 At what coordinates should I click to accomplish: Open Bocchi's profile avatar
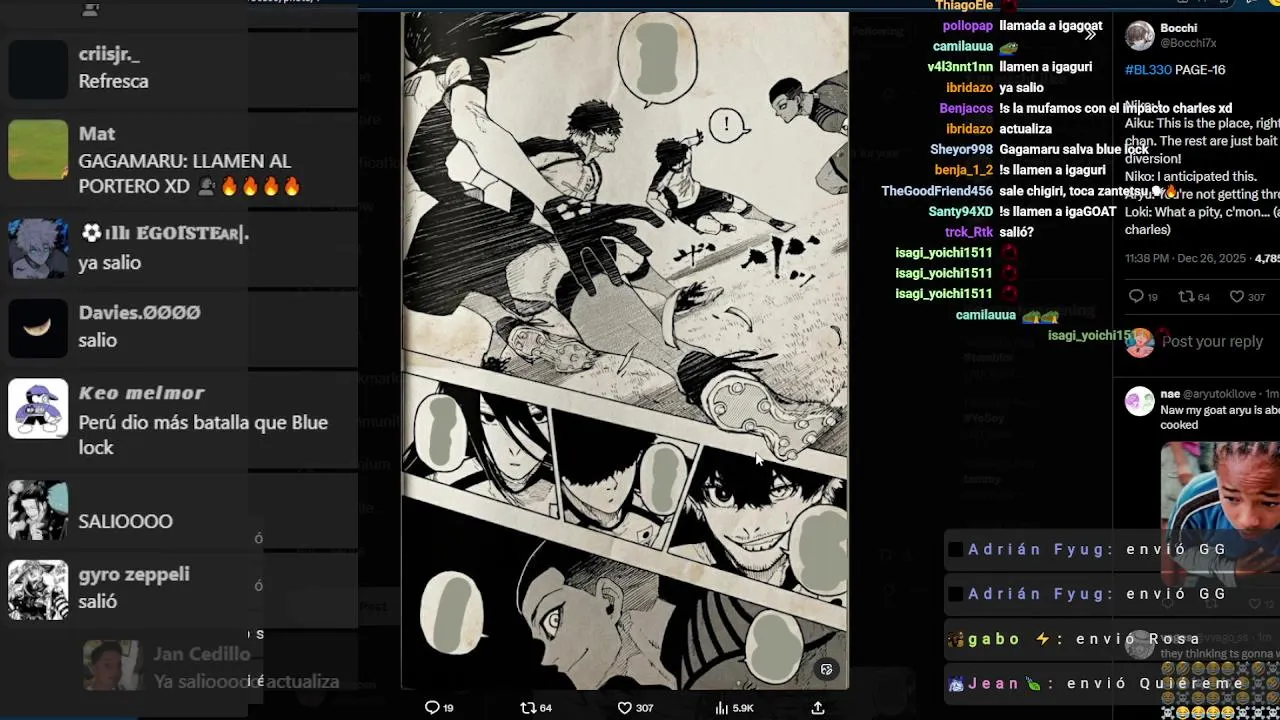point(1139,36)
